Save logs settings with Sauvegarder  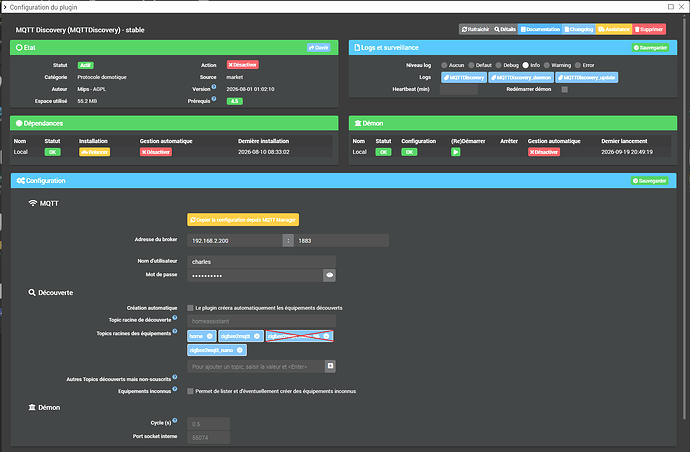pyautogui.click(x=650, y=48)
